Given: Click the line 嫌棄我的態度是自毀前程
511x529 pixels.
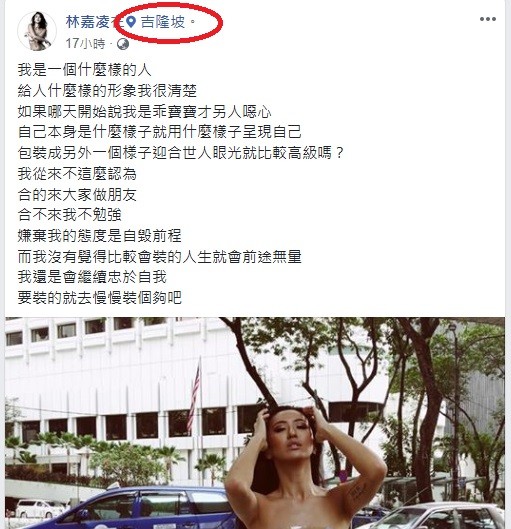Looking at the screenshot, I should [100, 236].
